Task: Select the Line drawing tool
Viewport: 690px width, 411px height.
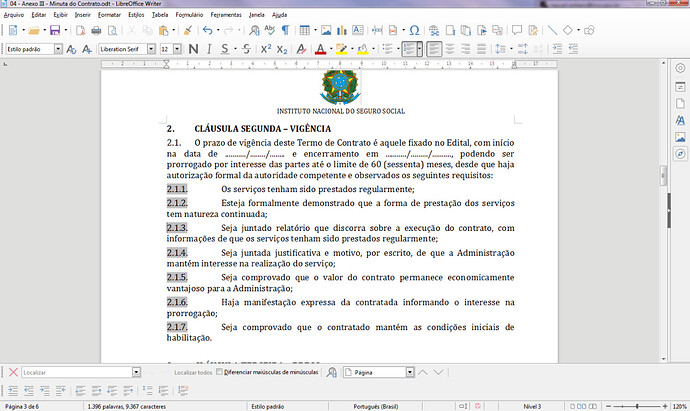Action: tap(552, 30)
